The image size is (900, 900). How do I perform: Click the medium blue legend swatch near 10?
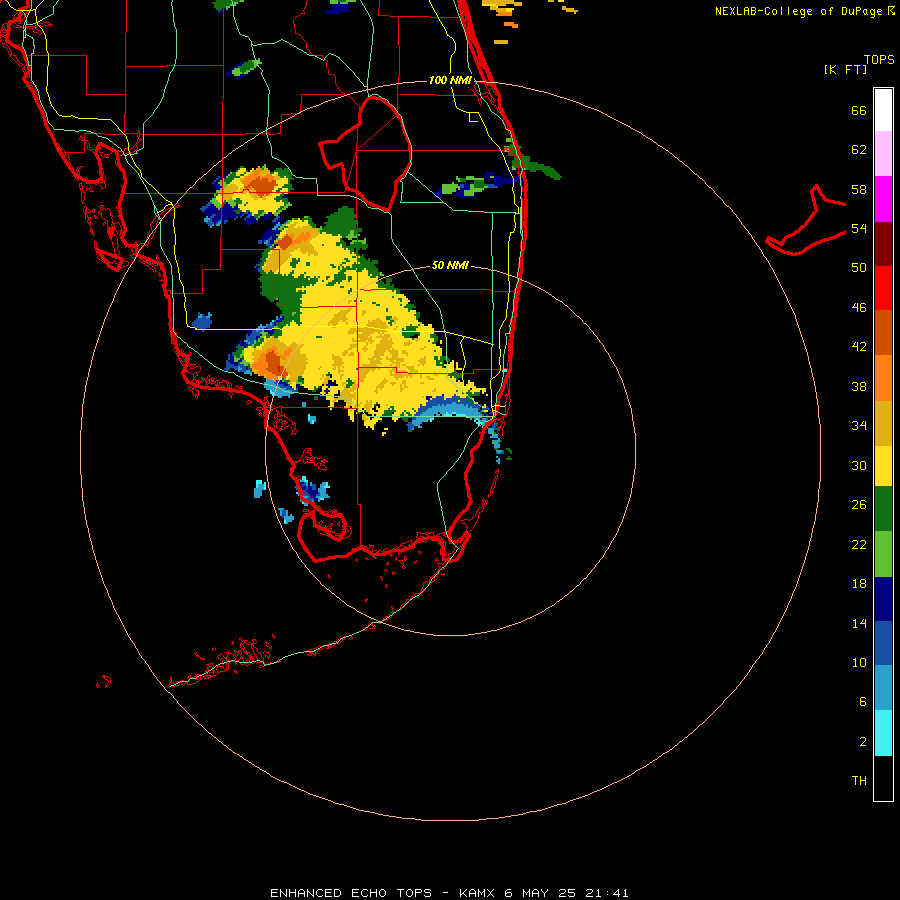[x=883, y=643]
